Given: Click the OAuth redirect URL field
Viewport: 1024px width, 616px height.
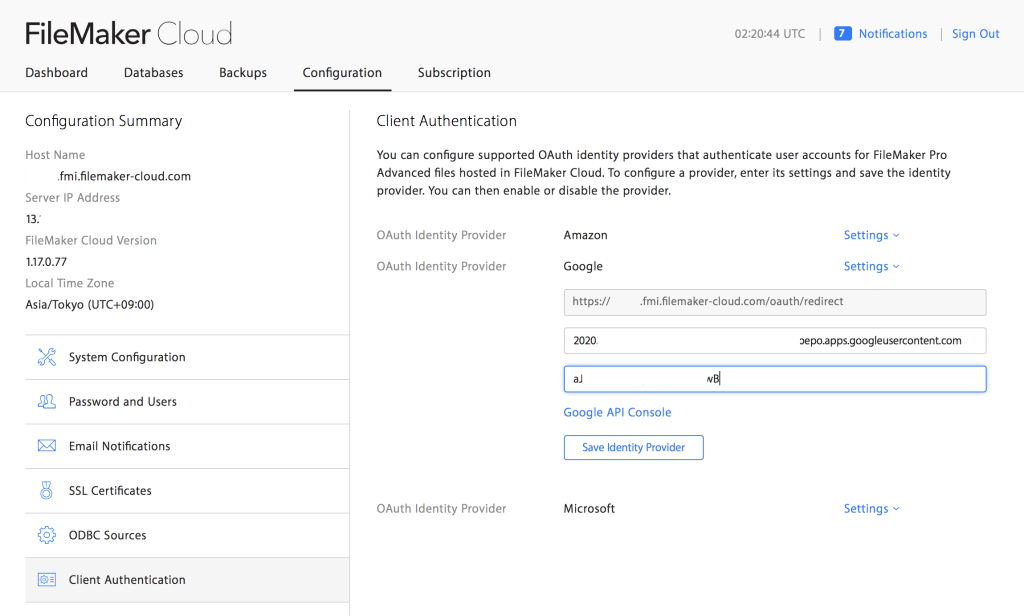Looking at the screenshot, I should pos(775,302).
